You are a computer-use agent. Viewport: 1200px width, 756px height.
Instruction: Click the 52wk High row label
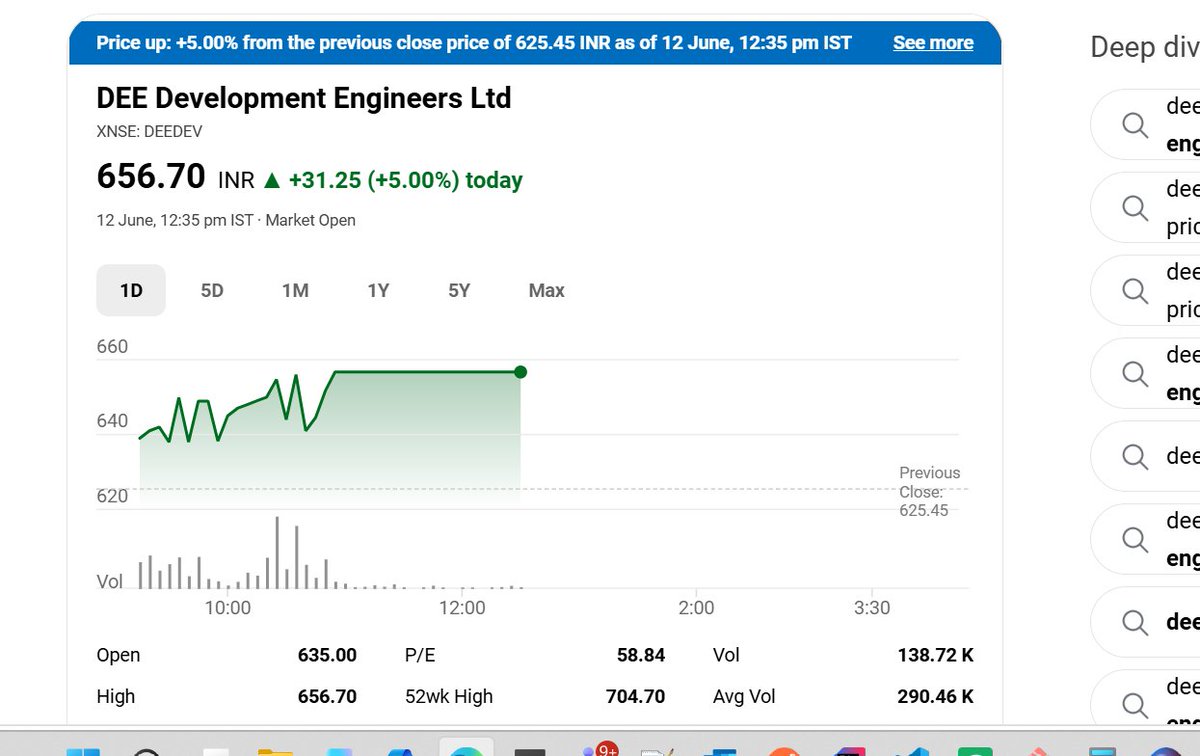tap(449, 696)
